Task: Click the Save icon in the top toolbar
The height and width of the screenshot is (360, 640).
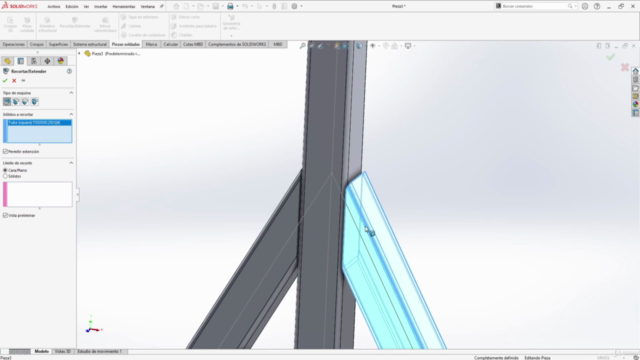Action: point(216,6)
